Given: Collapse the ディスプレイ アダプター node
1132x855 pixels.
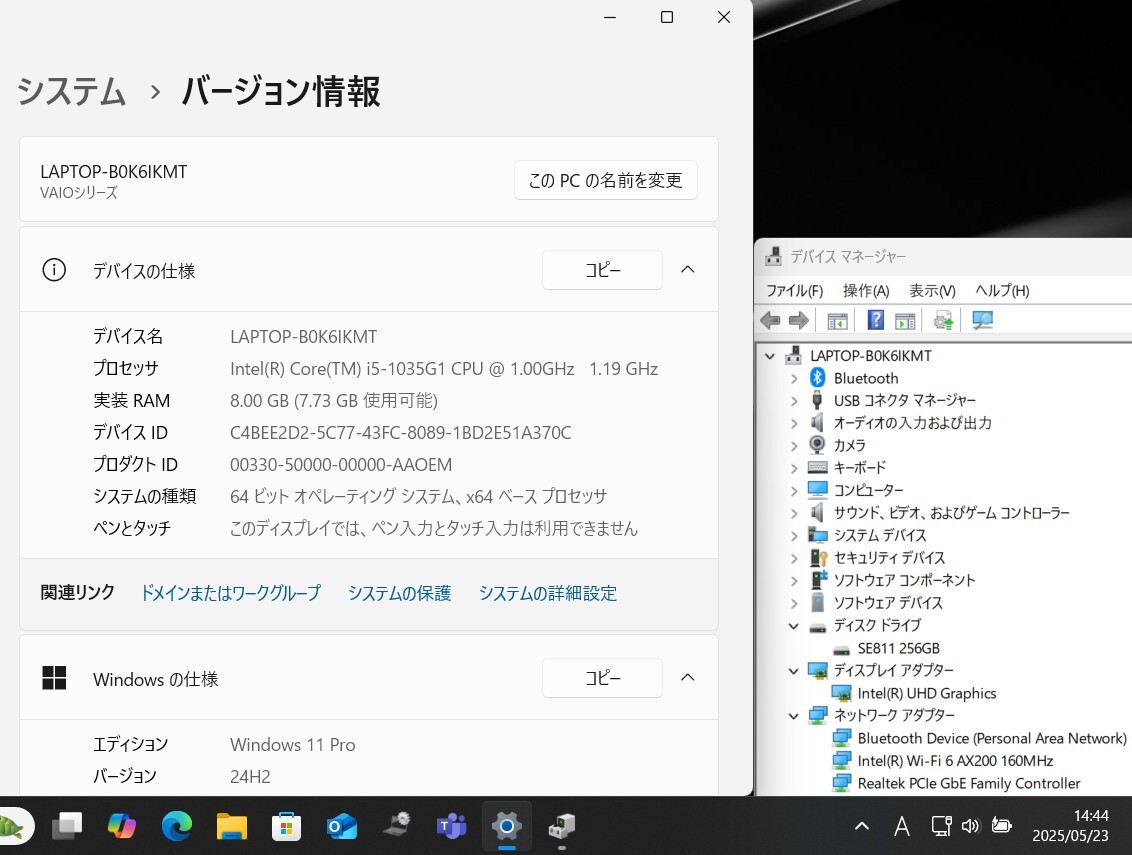Looking at the screenshot, I should coord(794,671).
